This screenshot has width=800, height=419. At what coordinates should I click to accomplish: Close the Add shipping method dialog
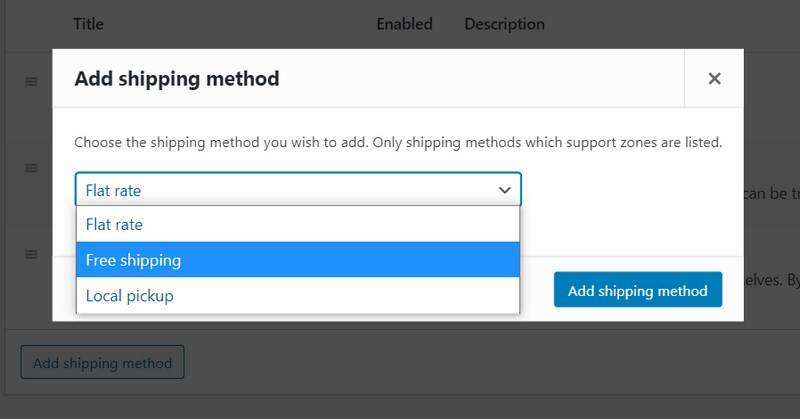pos(714,79)
